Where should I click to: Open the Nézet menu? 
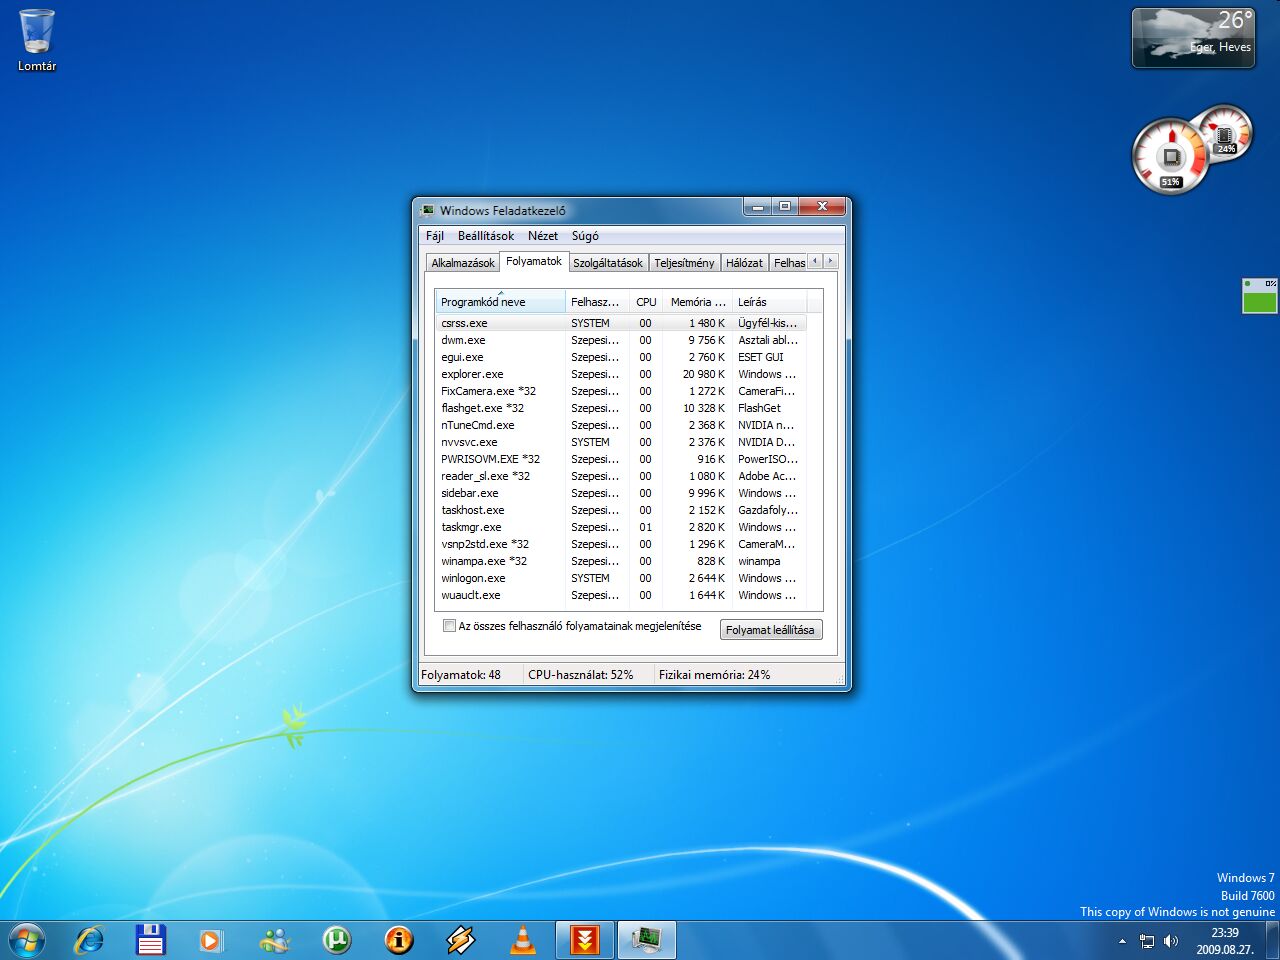coord(543,236)
